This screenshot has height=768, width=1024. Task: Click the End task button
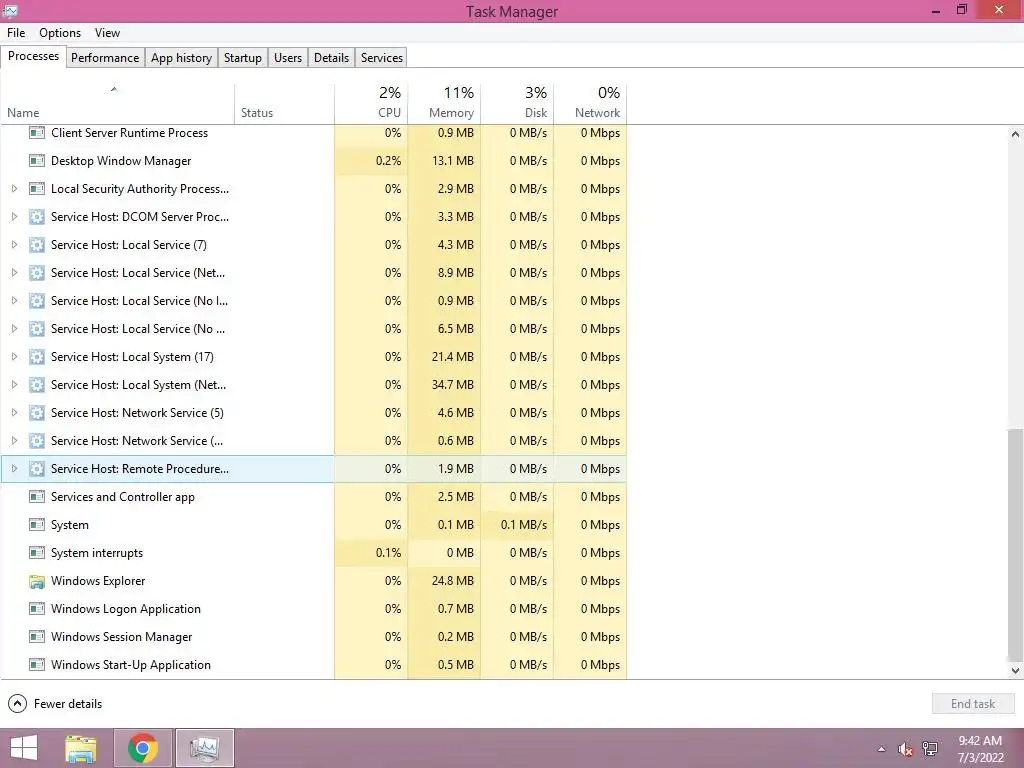tap(973, 704)
